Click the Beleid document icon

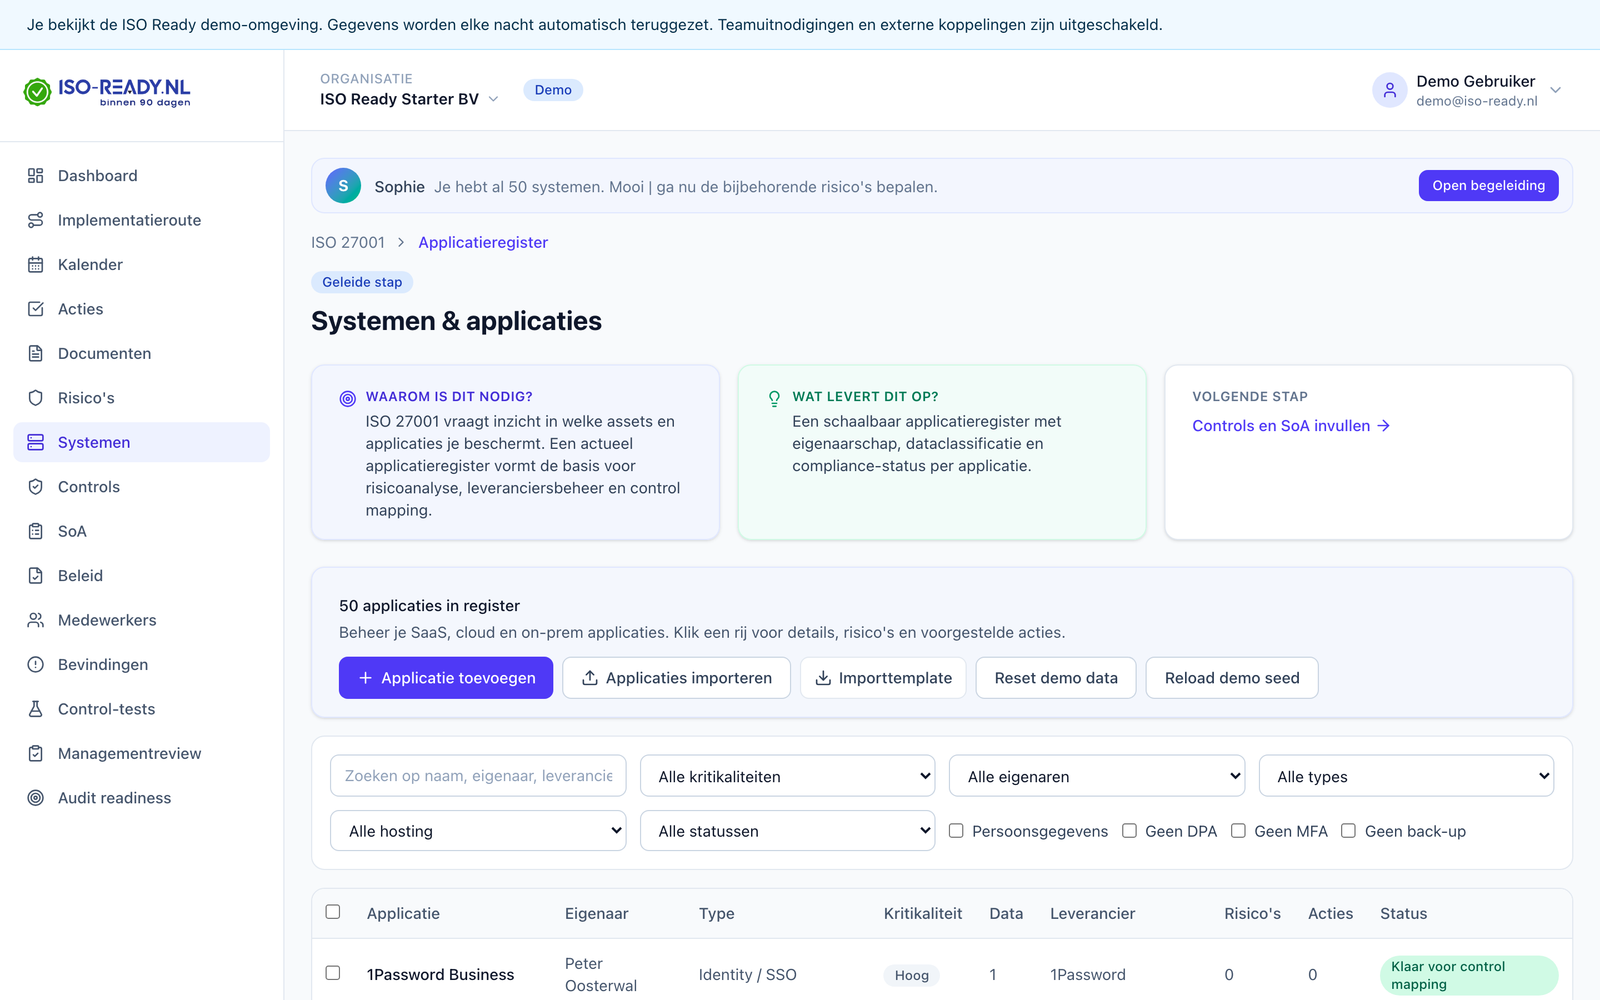36,576
